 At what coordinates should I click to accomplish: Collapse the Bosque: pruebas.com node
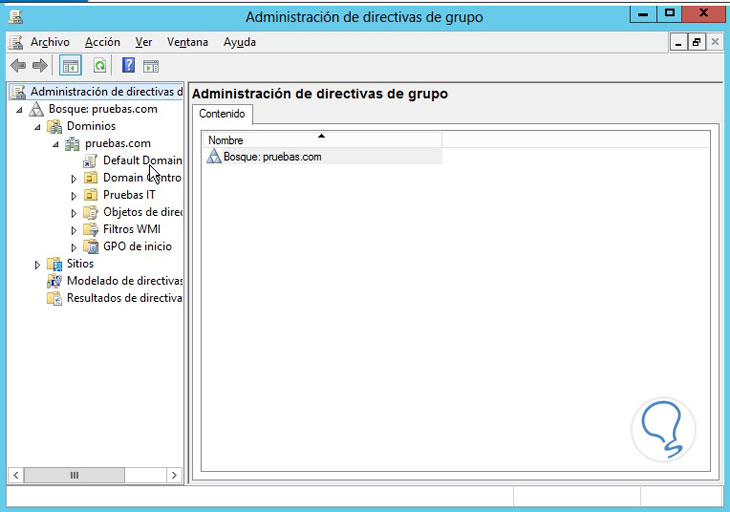click(19, 110)
